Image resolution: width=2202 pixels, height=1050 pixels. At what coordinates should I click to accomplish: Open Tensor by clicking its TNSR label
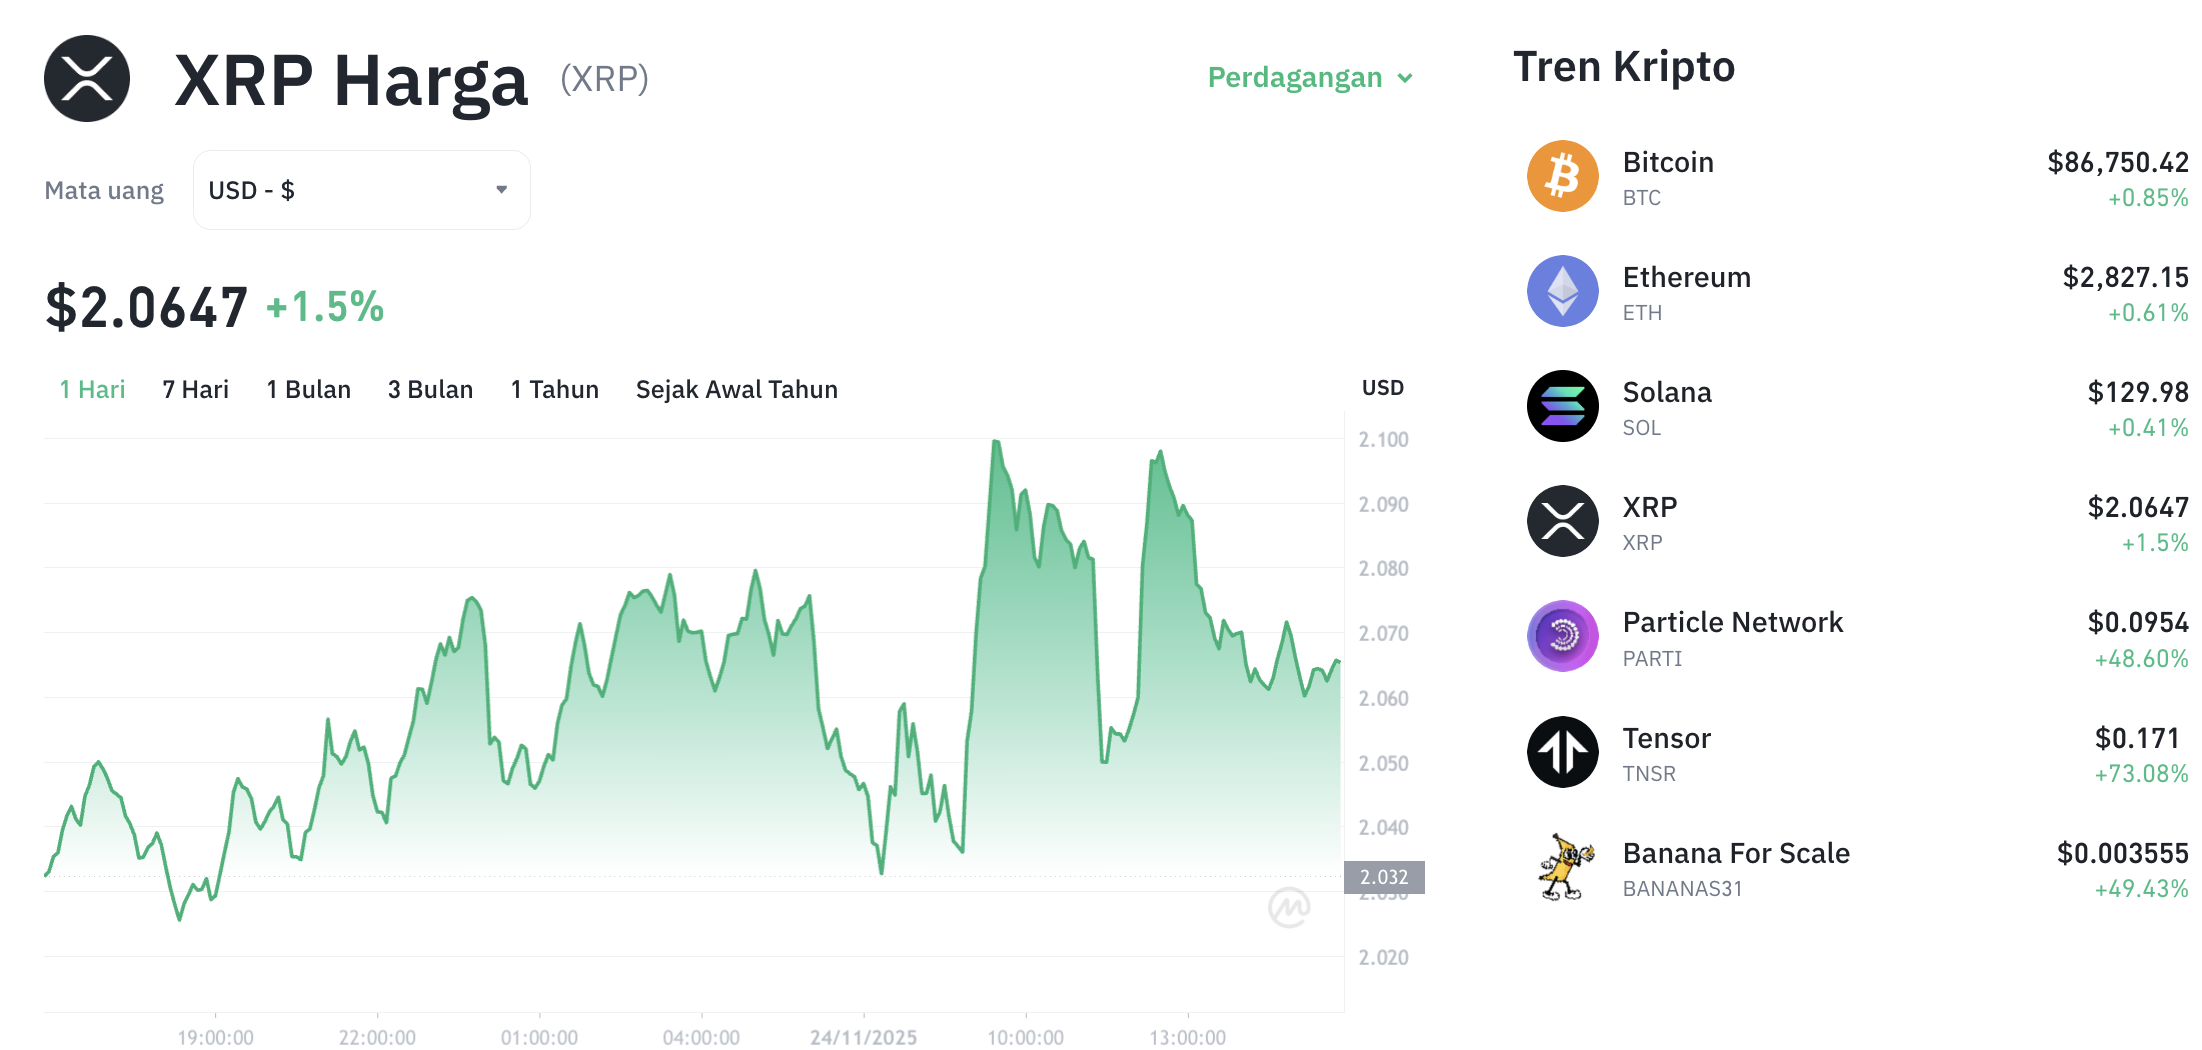pyautogui.click(x=1650, y=772)
